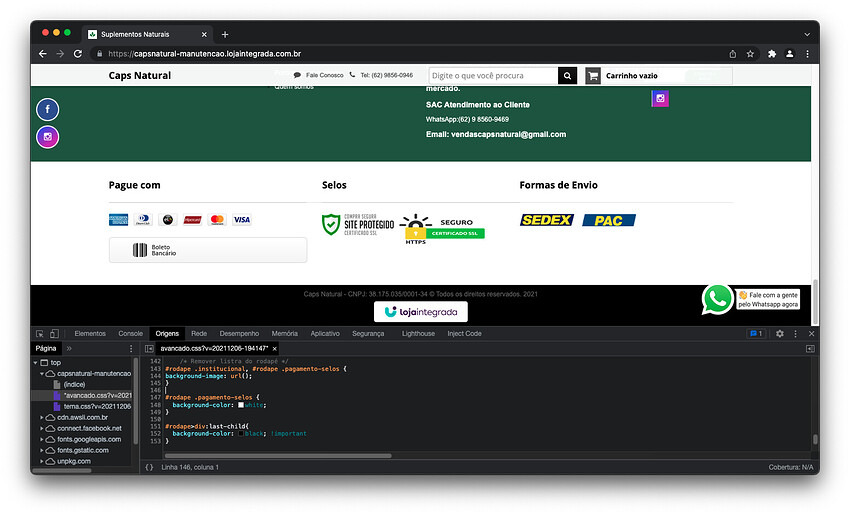Expand the connect.facebook.net node

tap(42, 428)
